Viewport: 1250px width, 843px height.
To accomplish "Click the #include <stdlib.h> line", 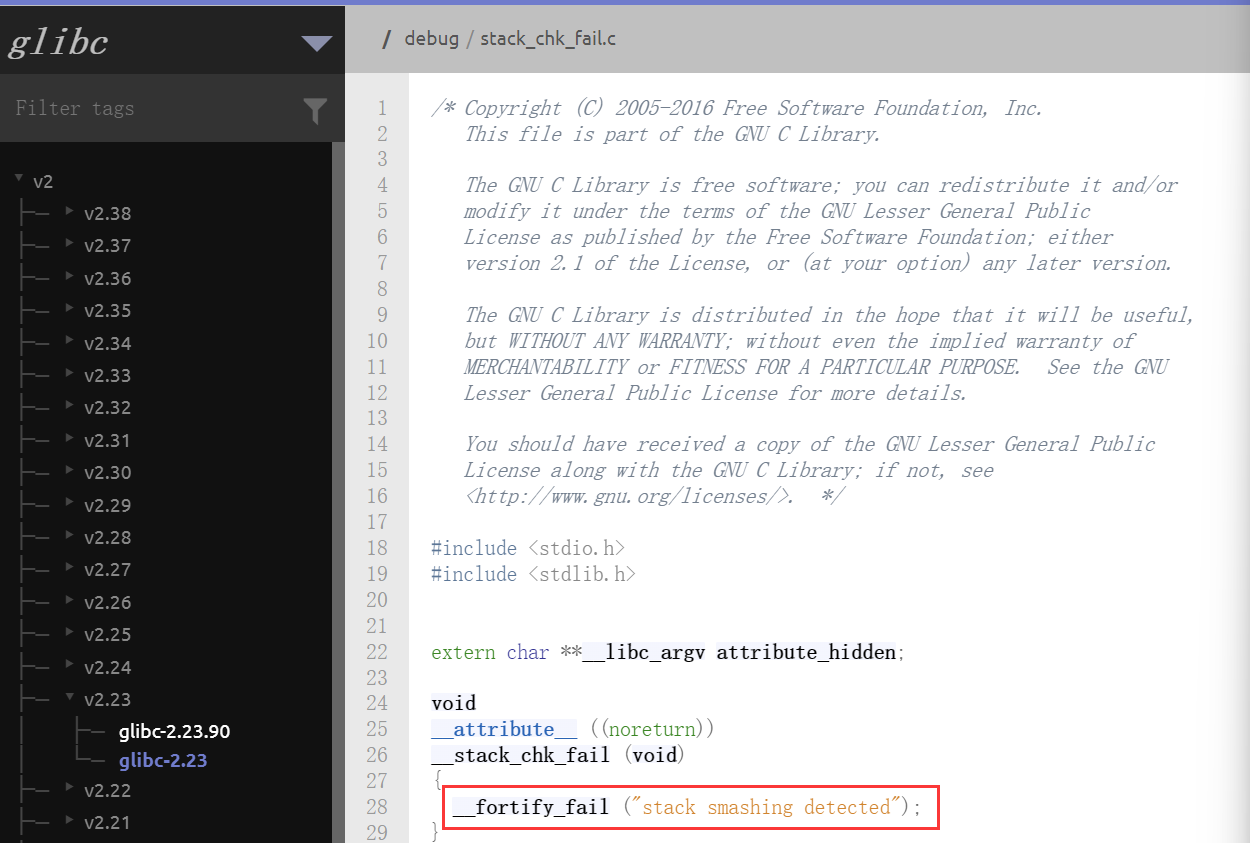I will click(x=533, y=574).
